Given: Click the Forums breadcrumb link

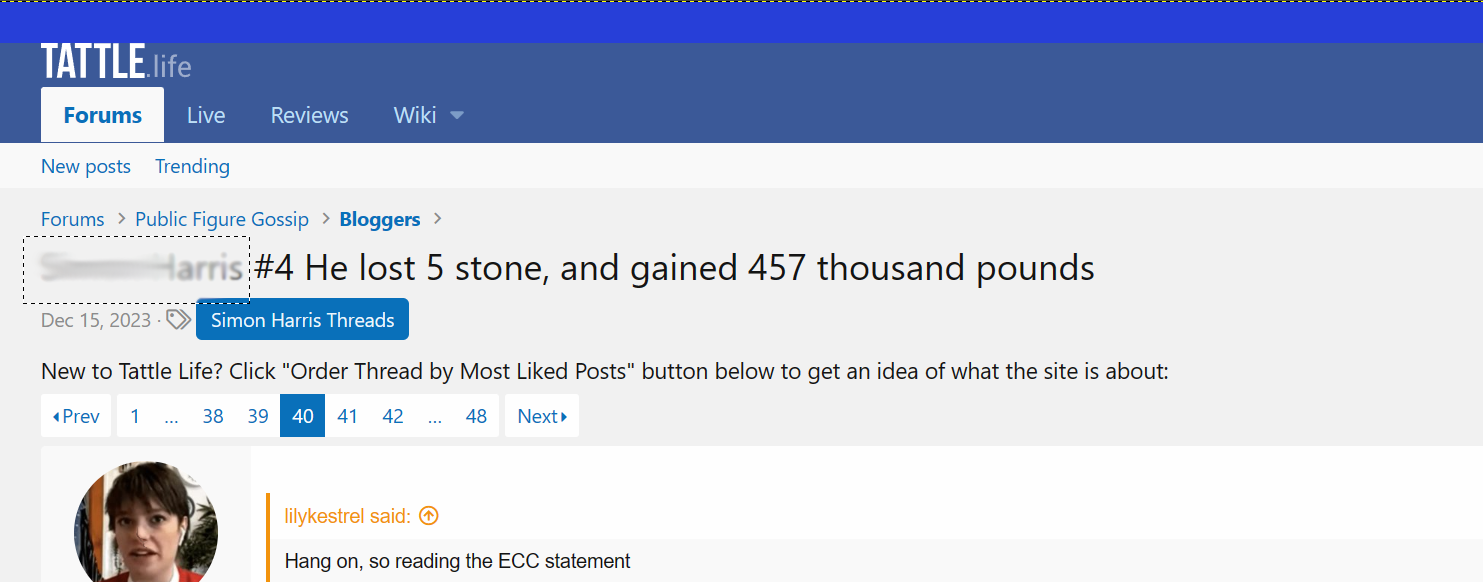Looking at the screenshot, I should pyautogui.click(x=73, y=219).
